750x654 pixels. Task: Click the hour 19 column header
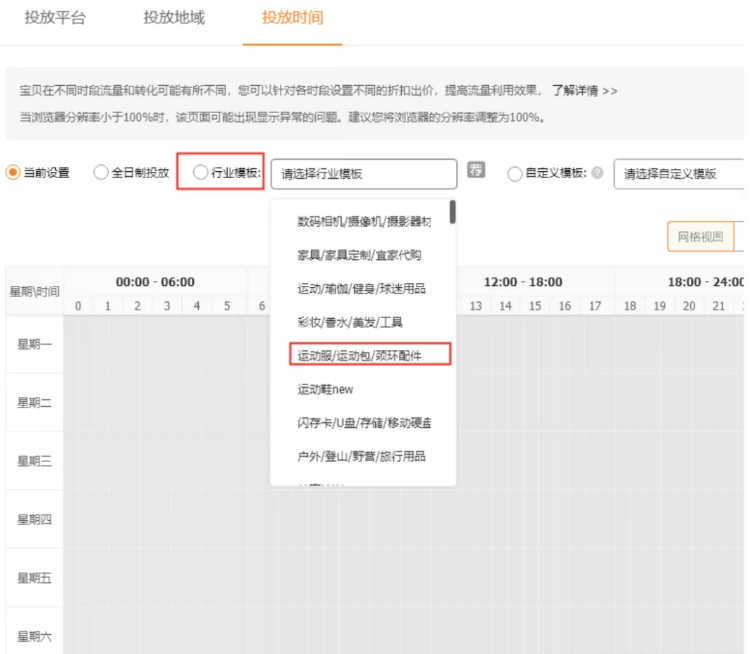click(660, 306)
